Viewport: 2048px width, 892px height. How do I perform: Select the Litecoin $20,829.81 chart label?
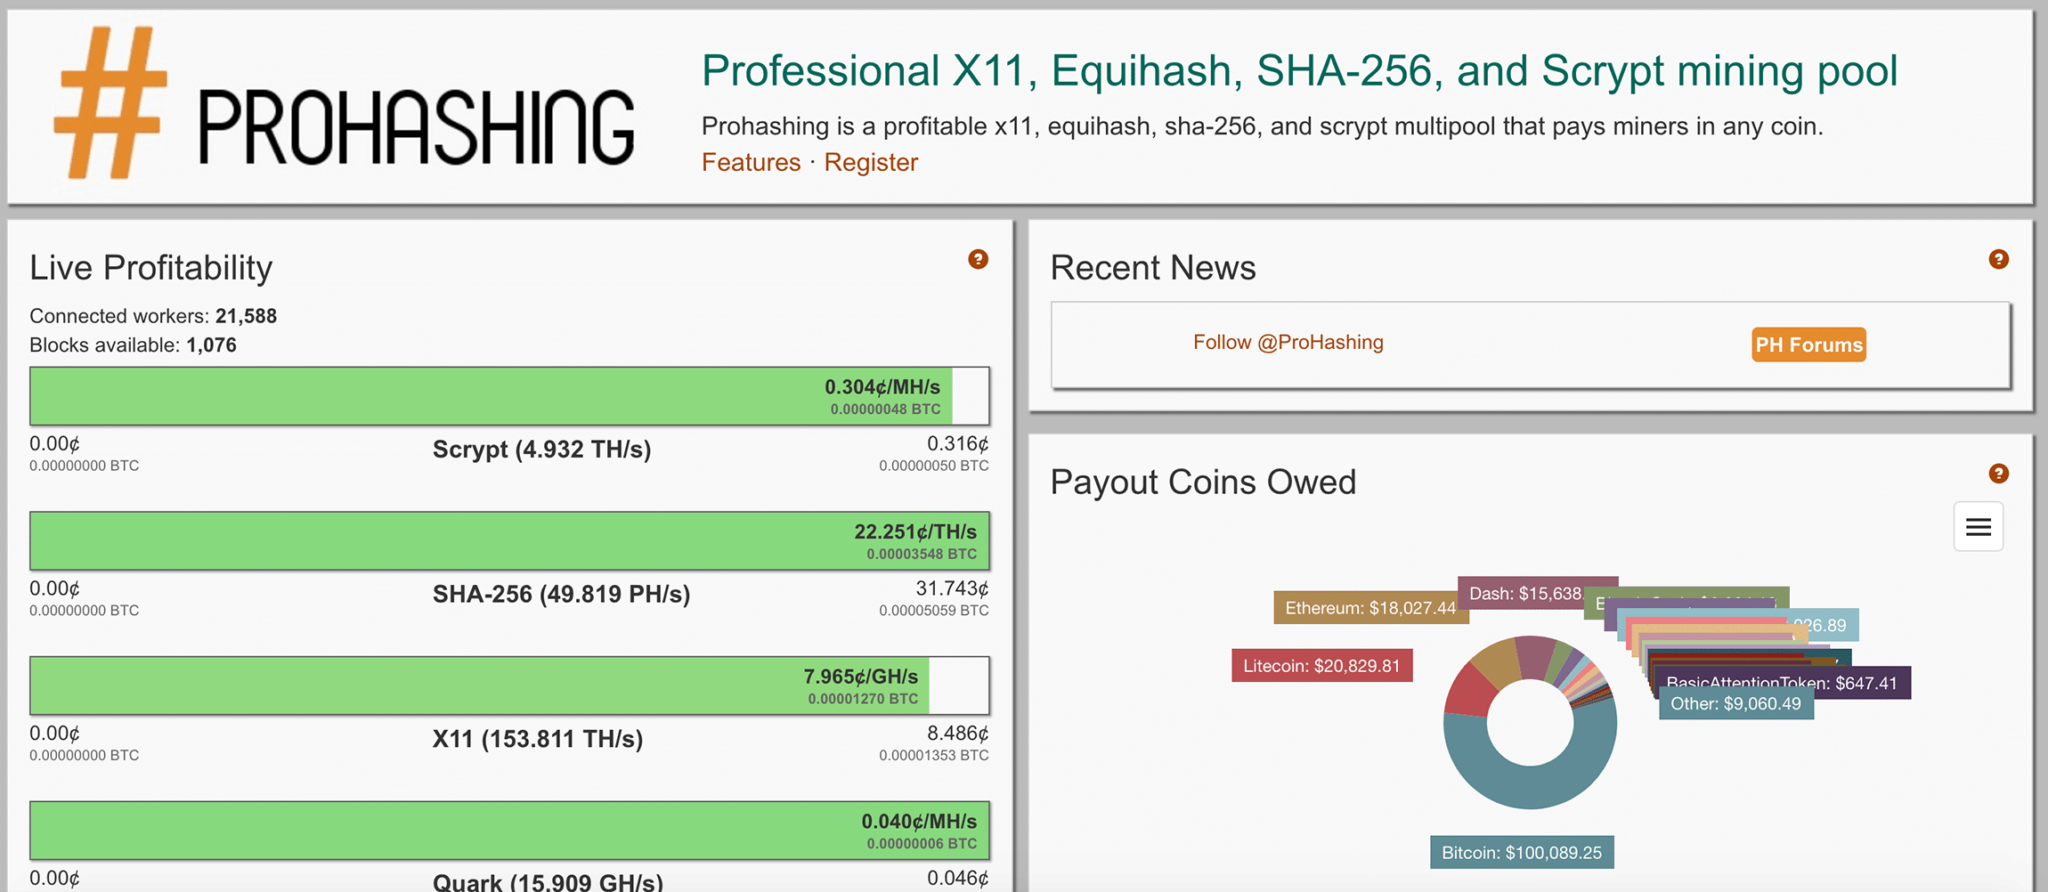[x=1321, y=666]
